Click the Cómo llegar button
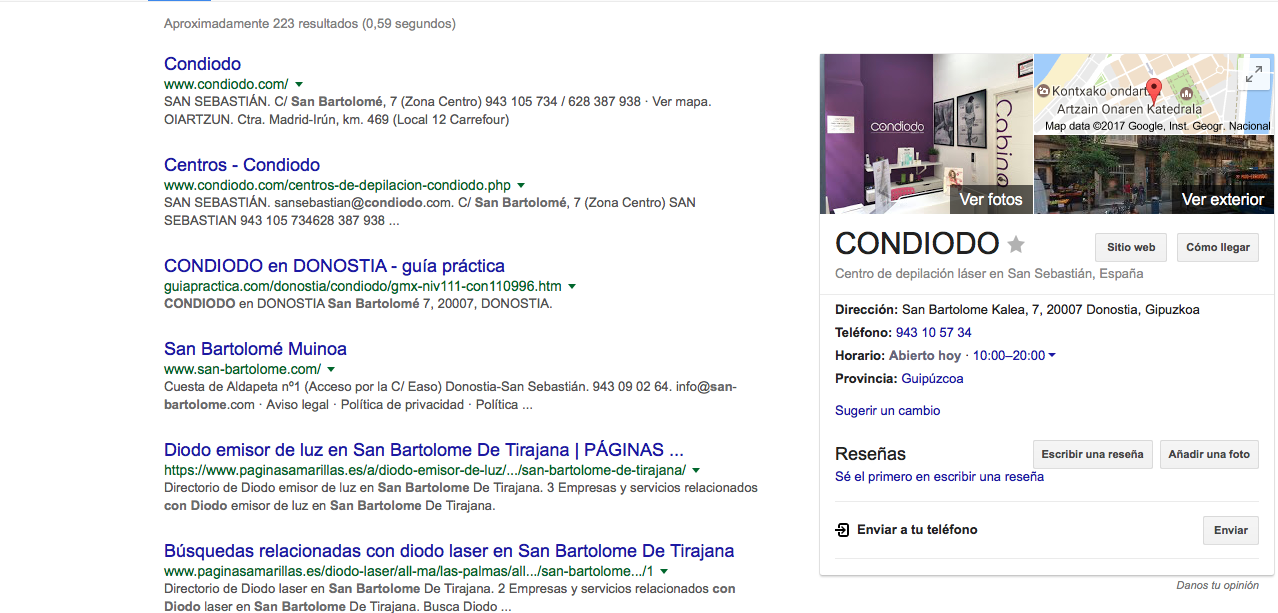1278x613 pixels. [1217, 247]
